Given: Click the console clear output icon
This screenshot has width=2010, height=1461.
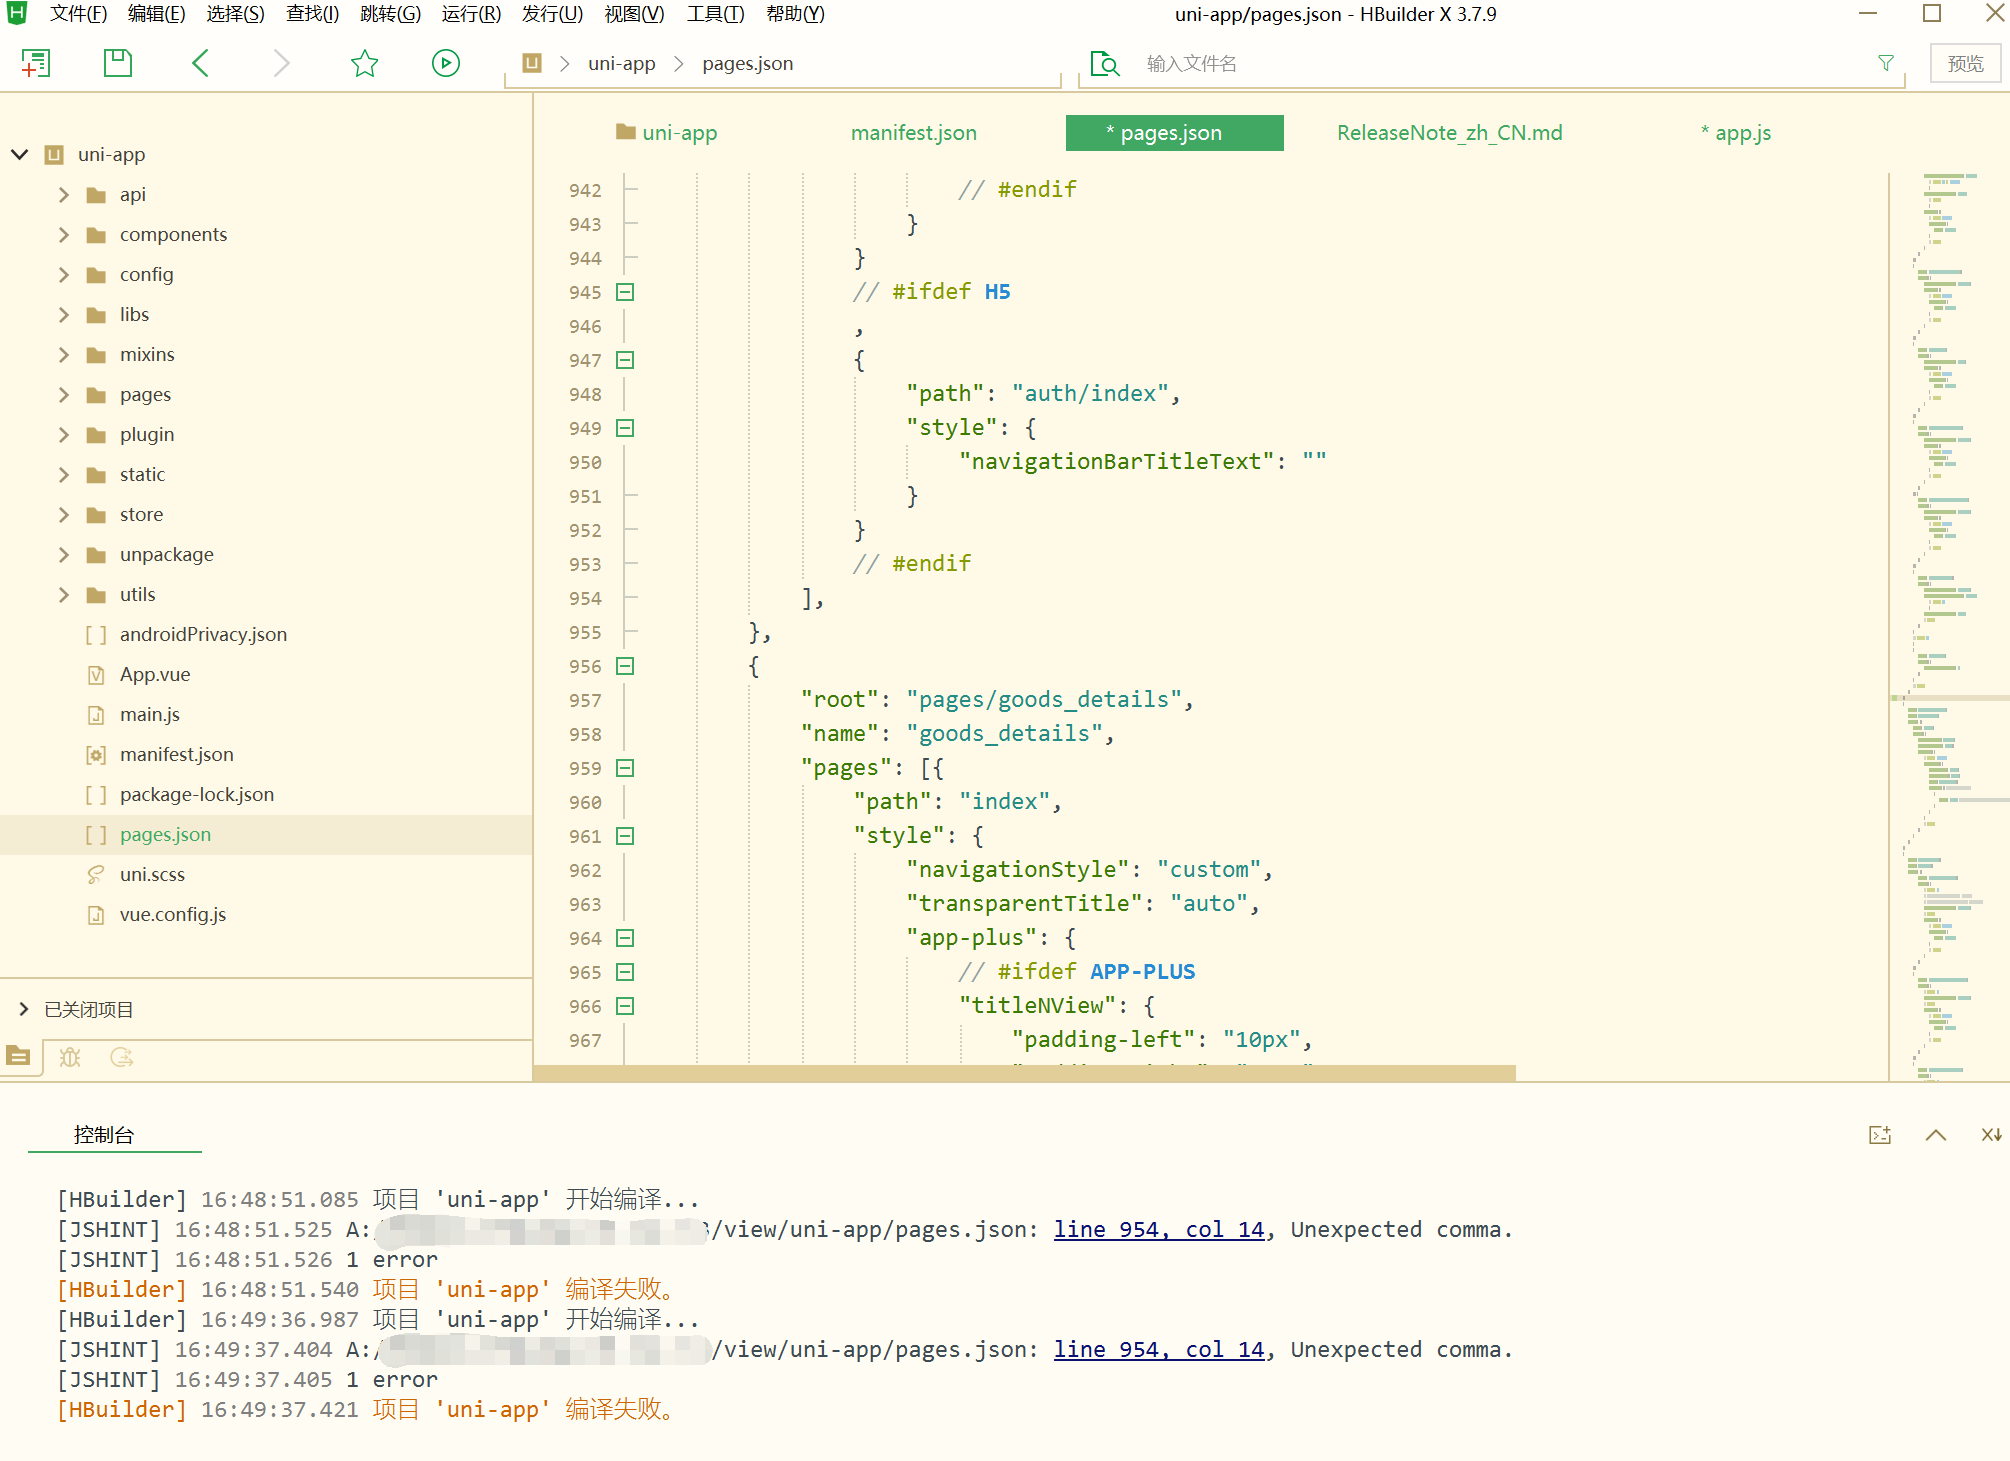Looking at the screenshot, I should (1880, 1135).
